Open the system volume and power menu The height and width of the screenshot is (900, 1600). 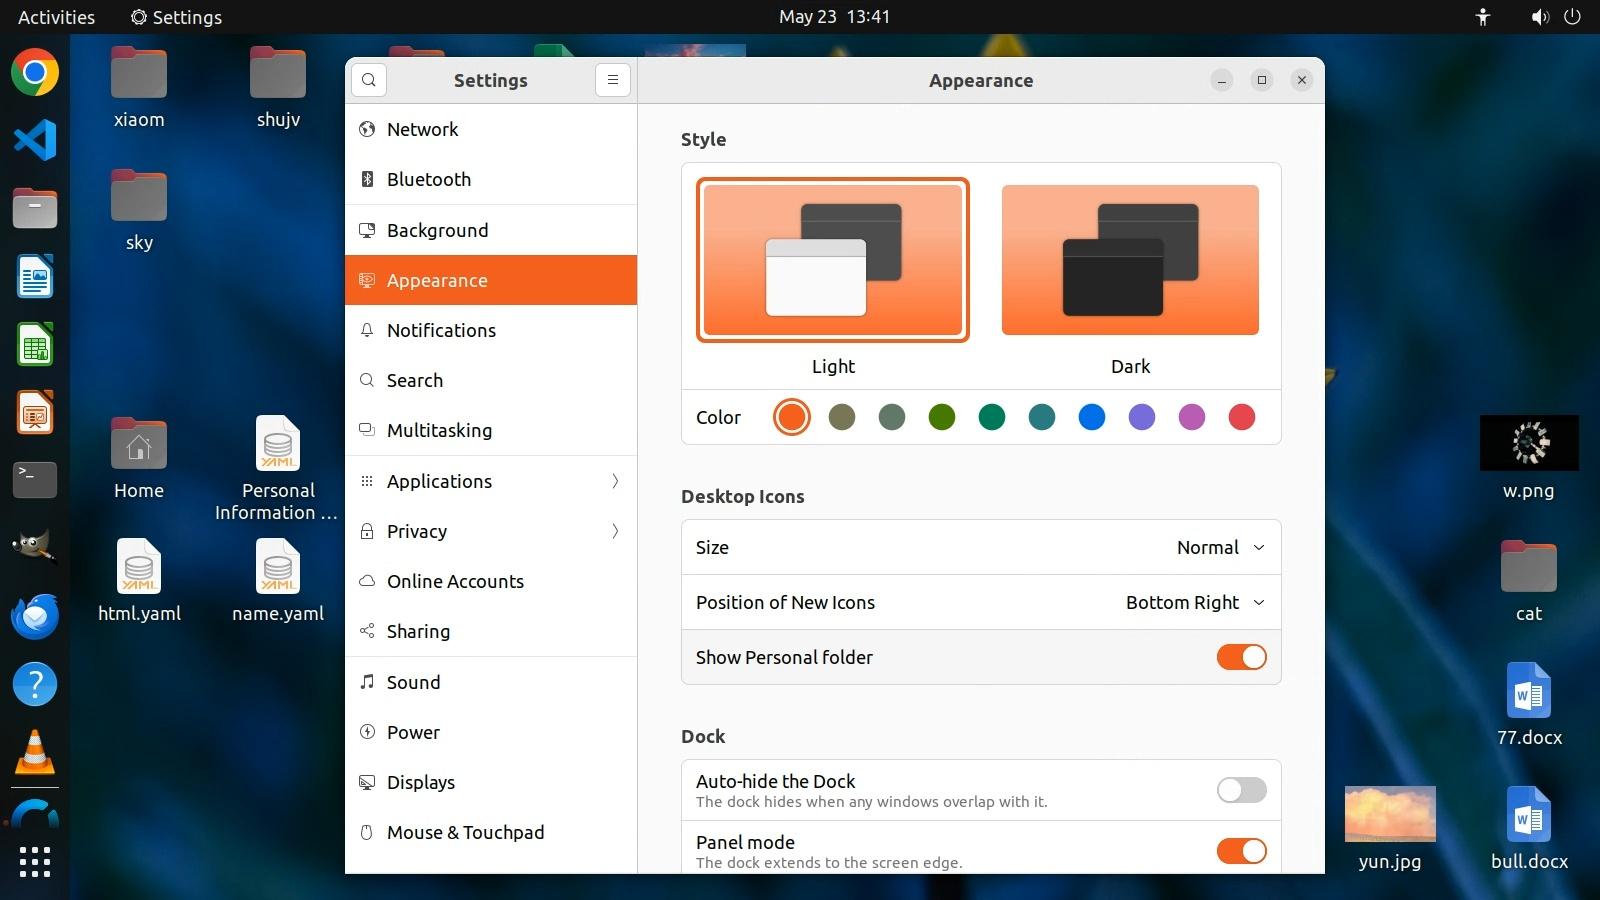(1555, 17)
